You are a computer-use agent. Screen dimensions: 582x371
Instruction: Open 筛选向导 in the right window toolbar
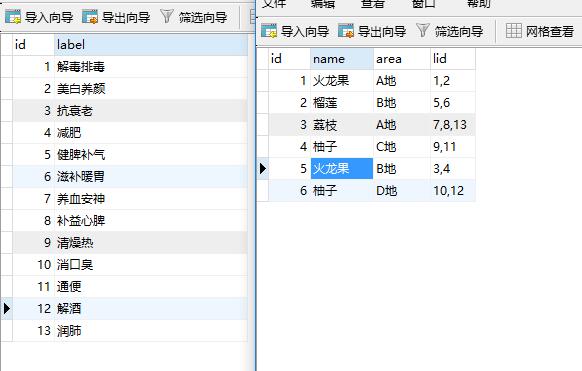coord(449,31)
